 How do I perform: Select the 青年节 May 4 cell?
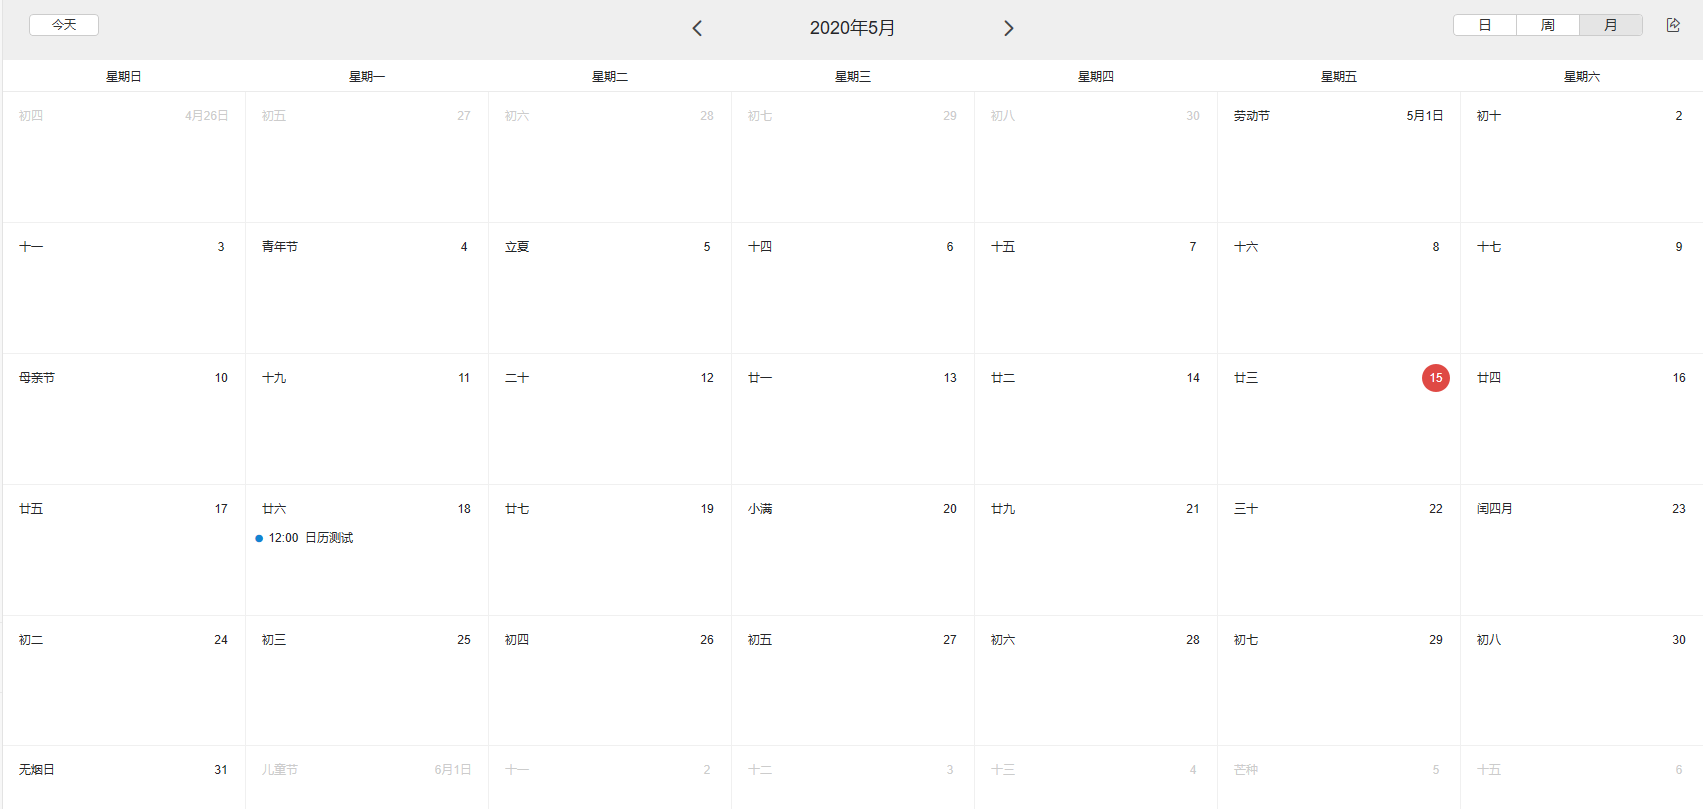[x=366, y=290]
